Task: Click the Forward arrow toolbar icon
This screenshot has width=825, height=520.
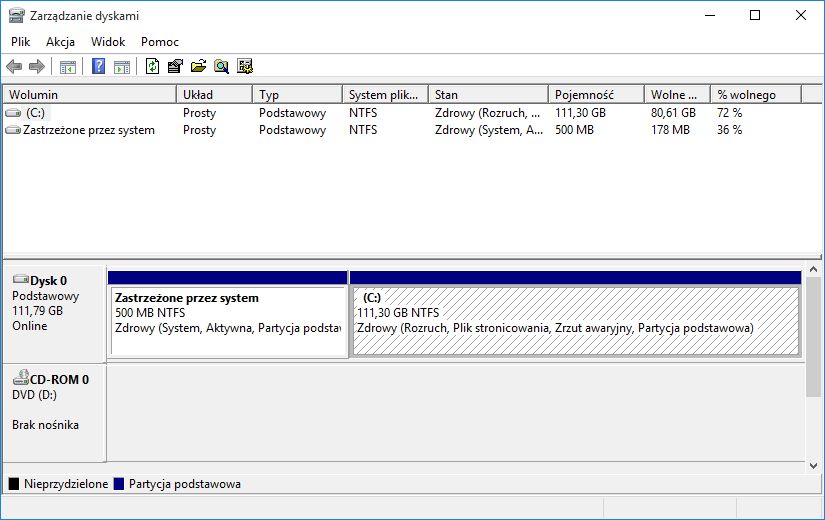Action: [36, 66]
